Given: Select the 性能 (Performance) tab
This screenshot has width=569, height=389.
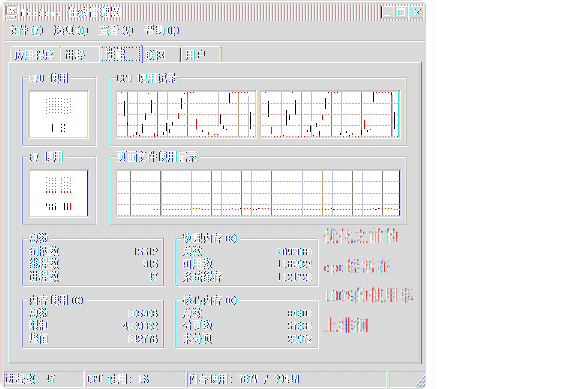Looking at the screenshot, I should [121, 54].
